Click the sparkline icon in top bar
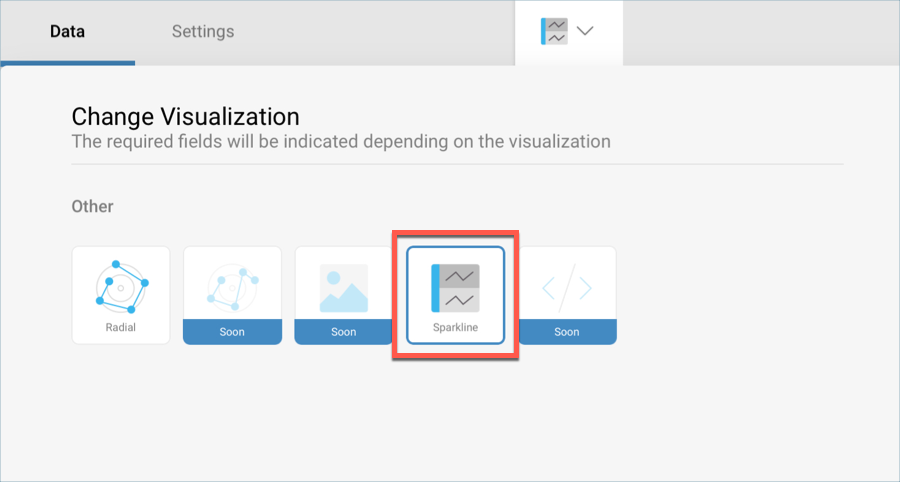 tap(554, 31)
